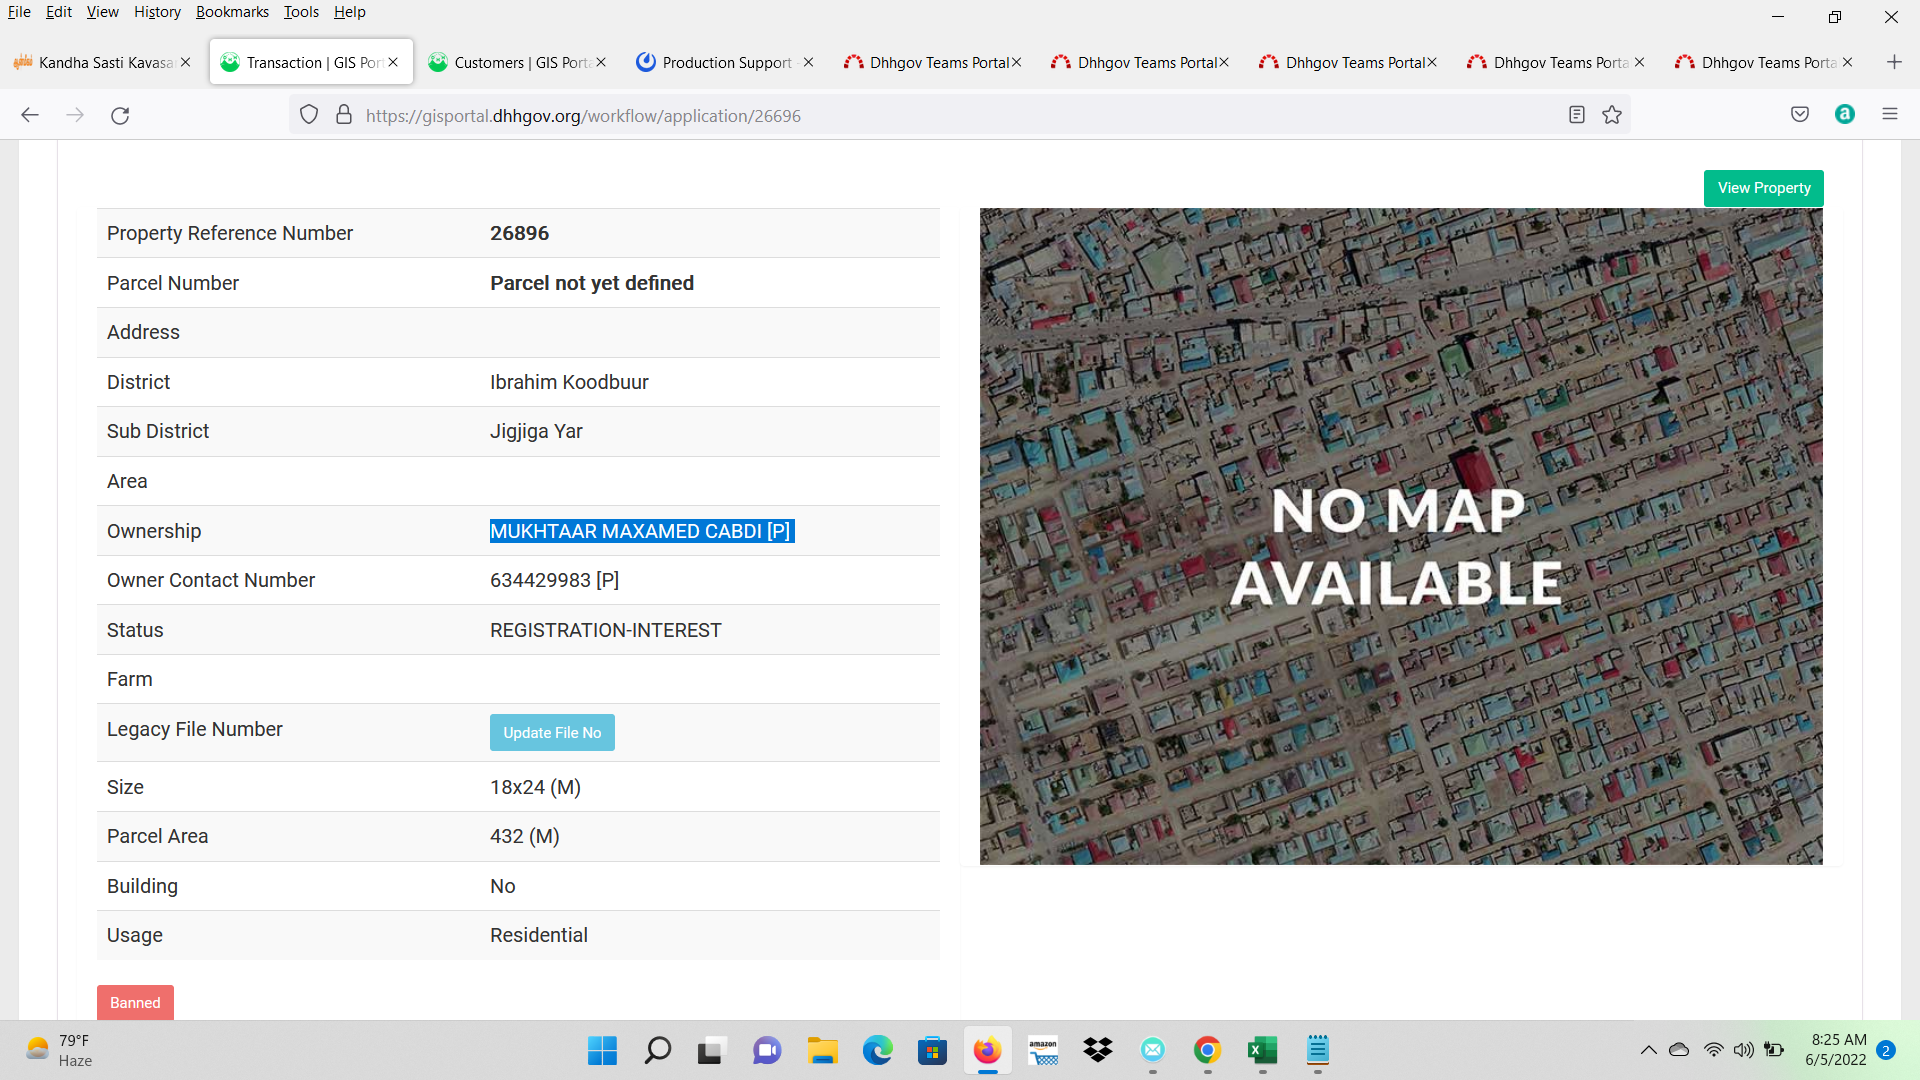Bookmark this page with the star
Image resolution: width=1920 pixels, height=1080 pixels.
click(1612, 115)
